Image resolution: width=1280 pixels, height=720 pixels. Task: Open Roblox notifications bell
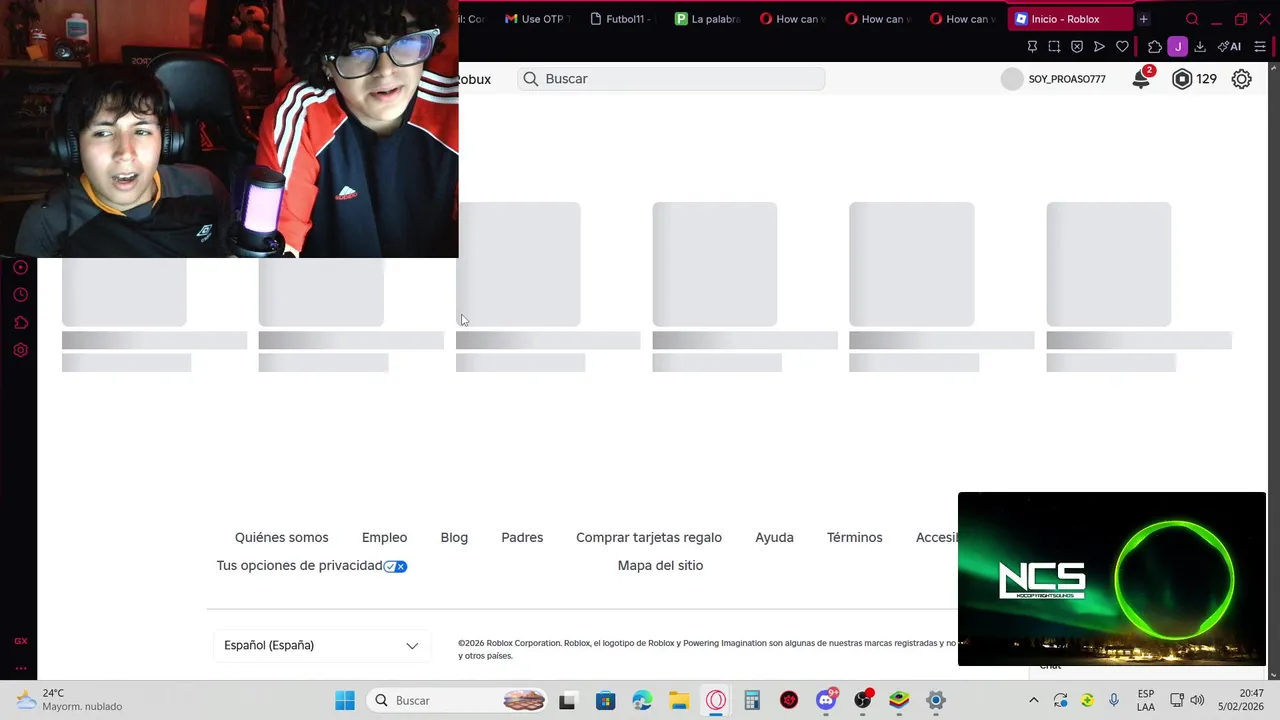[1141, 79]
